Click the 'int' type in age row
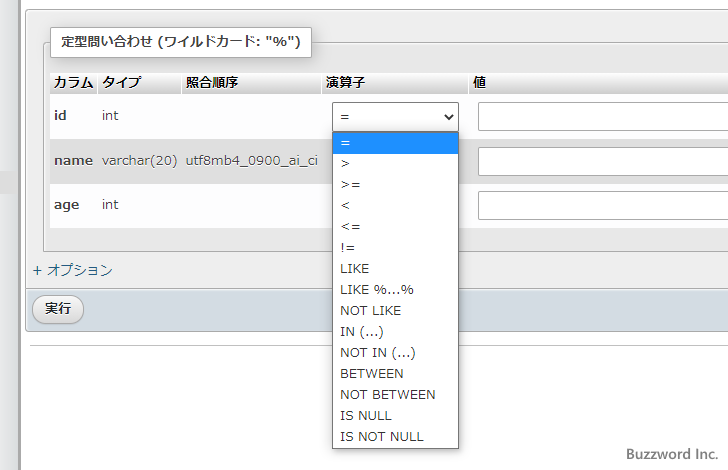Screen dimensions: 728x470 [x=110, y=204]
